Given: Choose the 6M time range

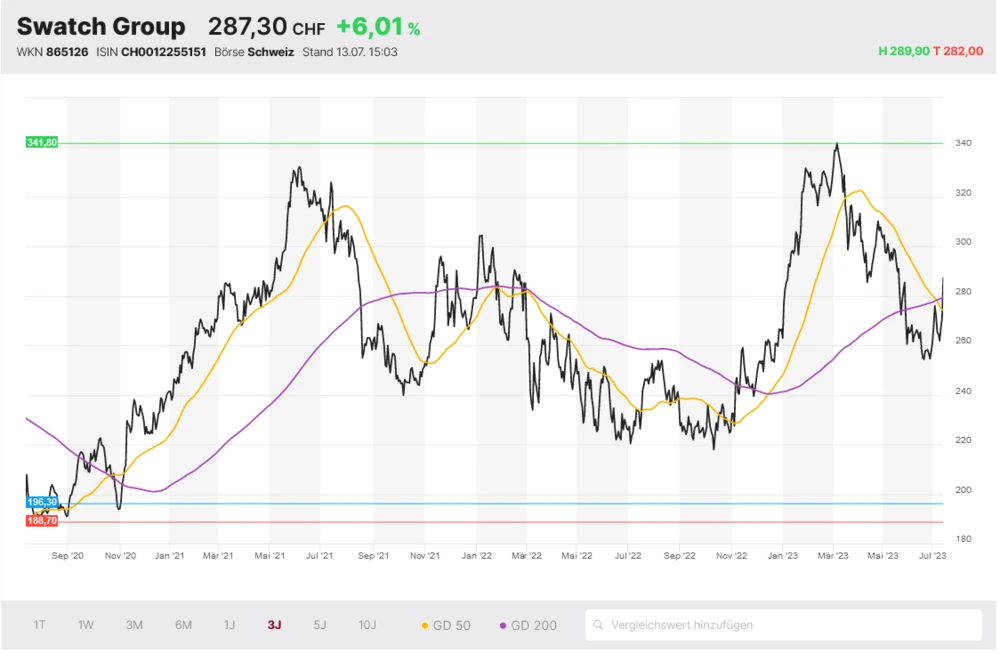Looking at the screenshot, I should point(183,626).
